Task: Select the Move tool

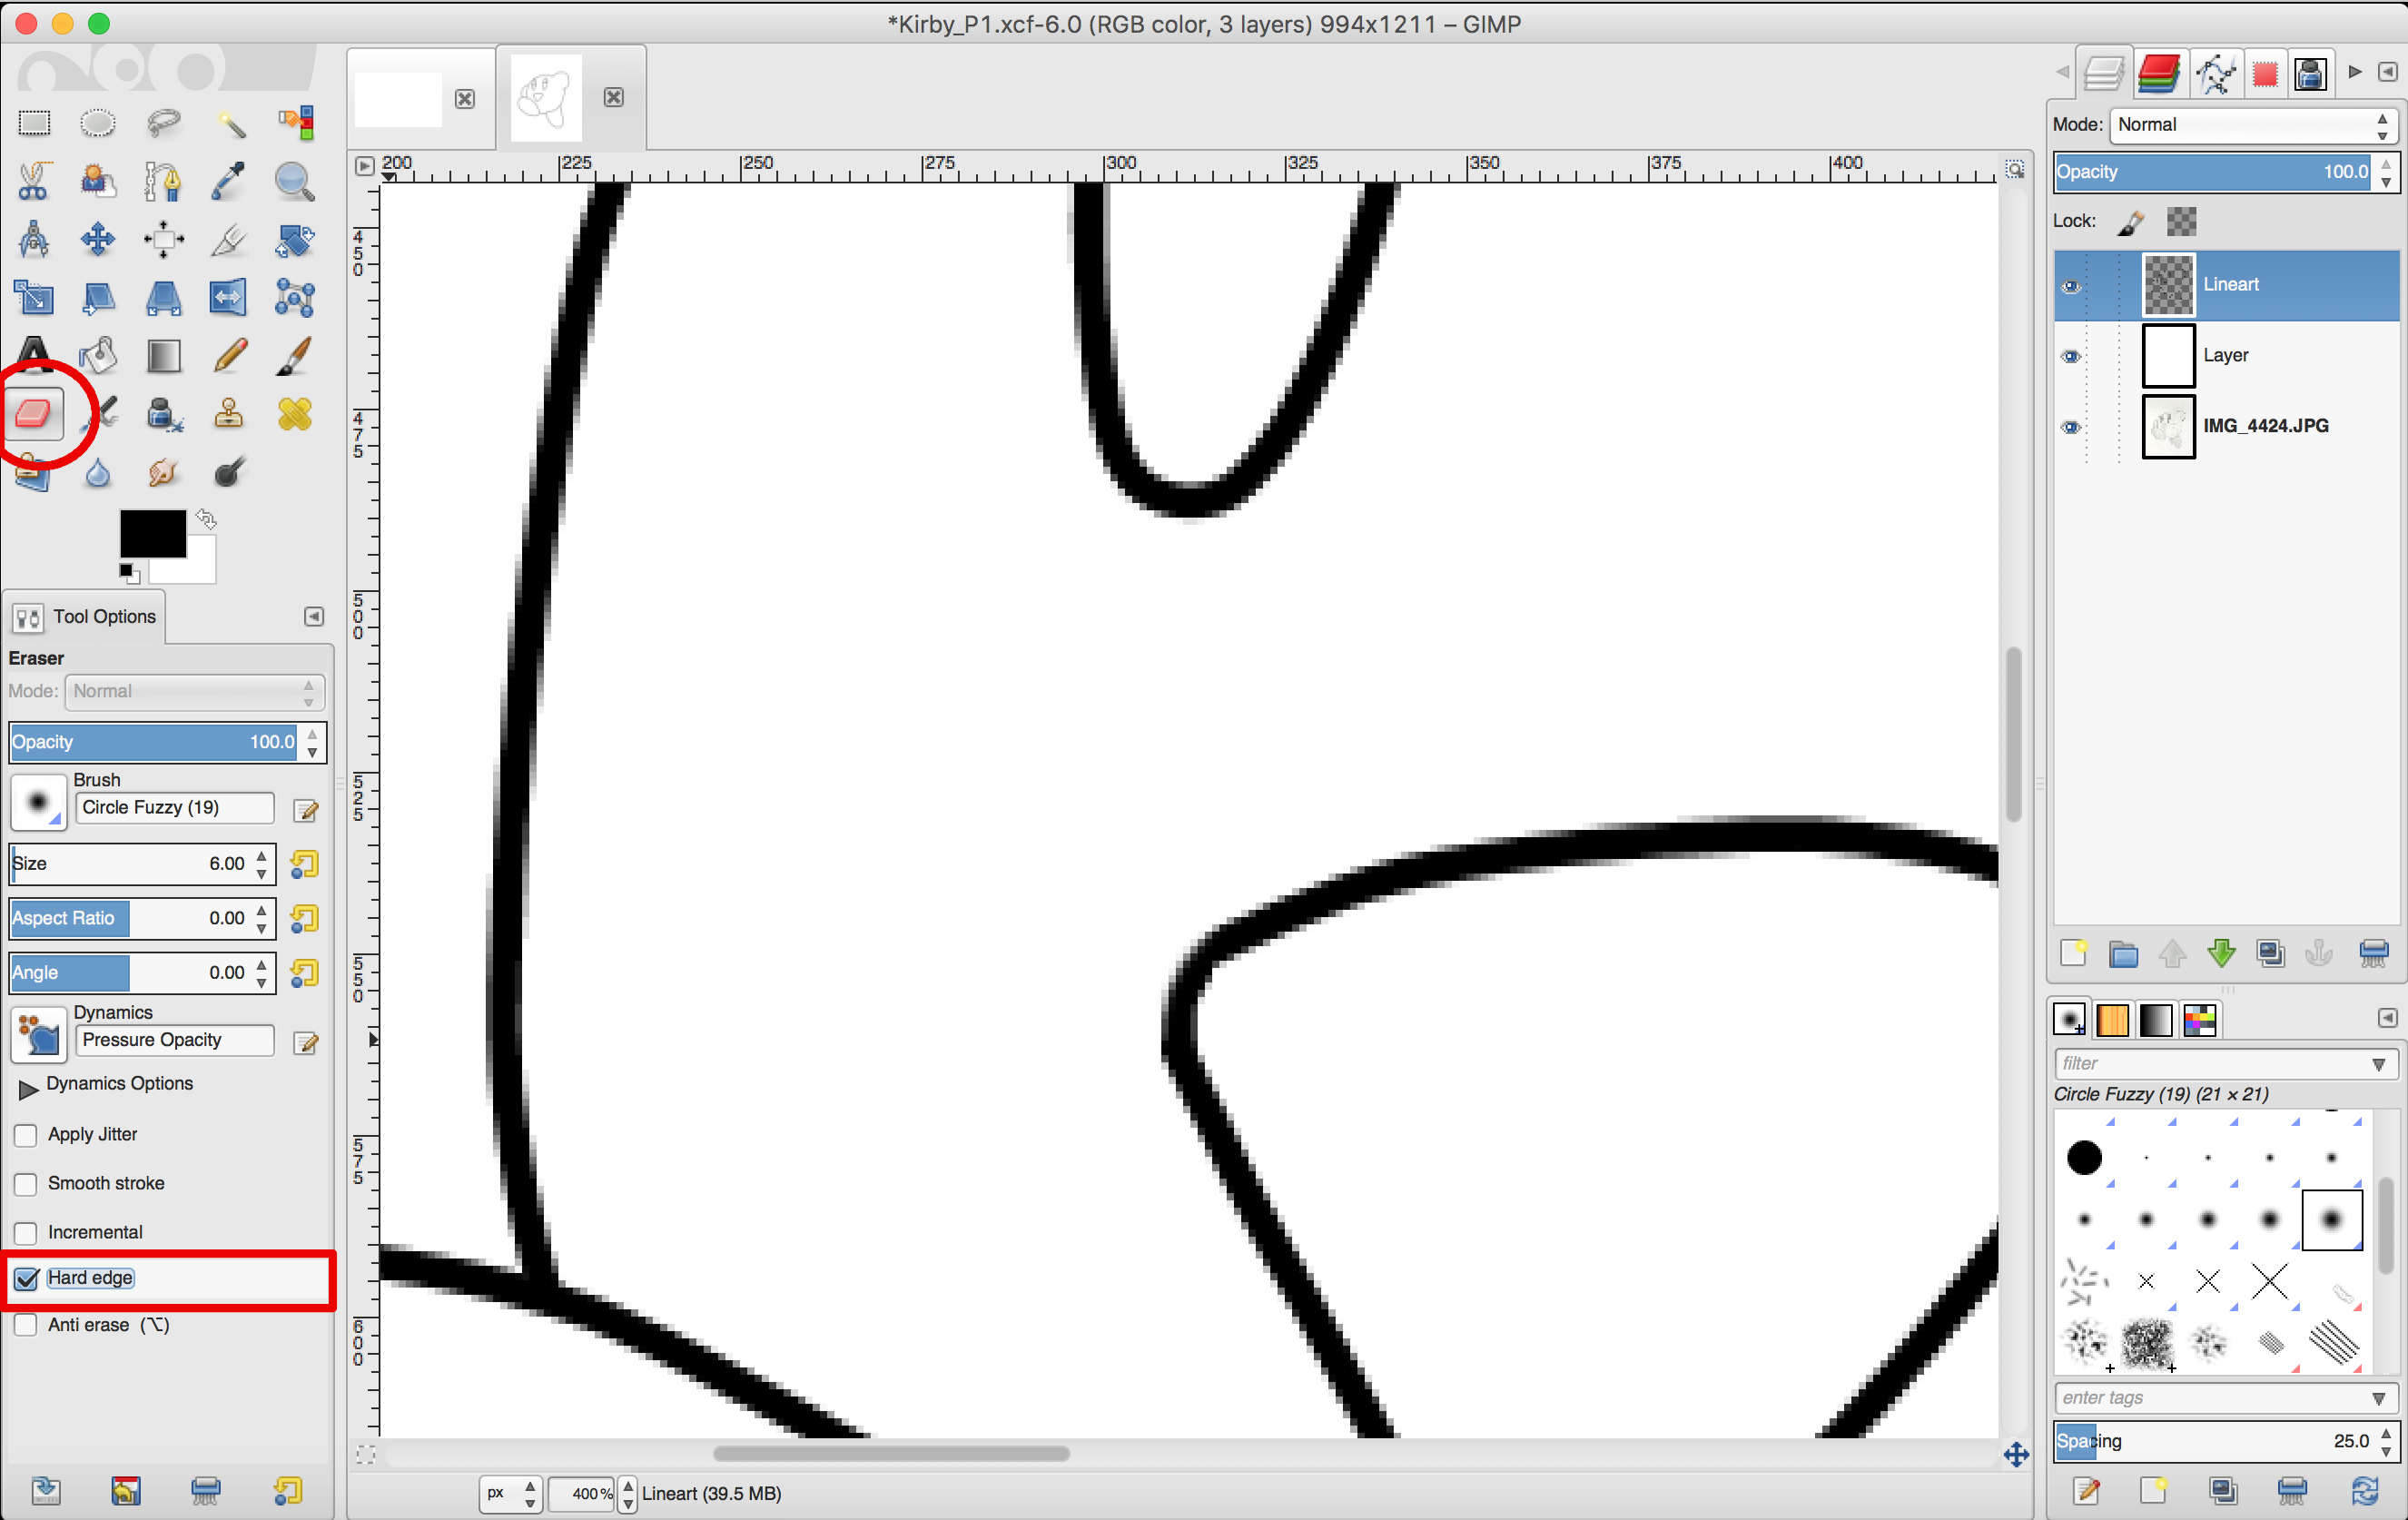Action: (98, 239)
